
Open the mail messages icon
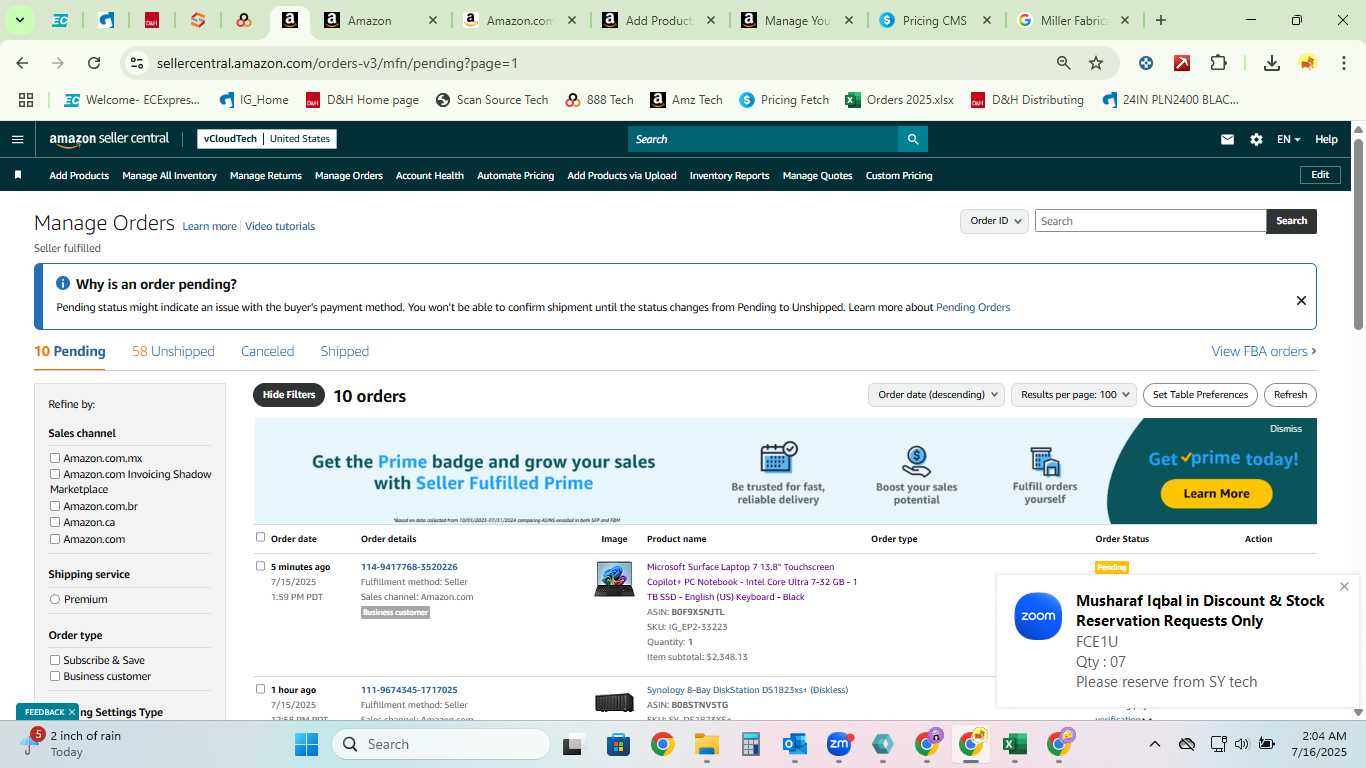[1227, 139]
